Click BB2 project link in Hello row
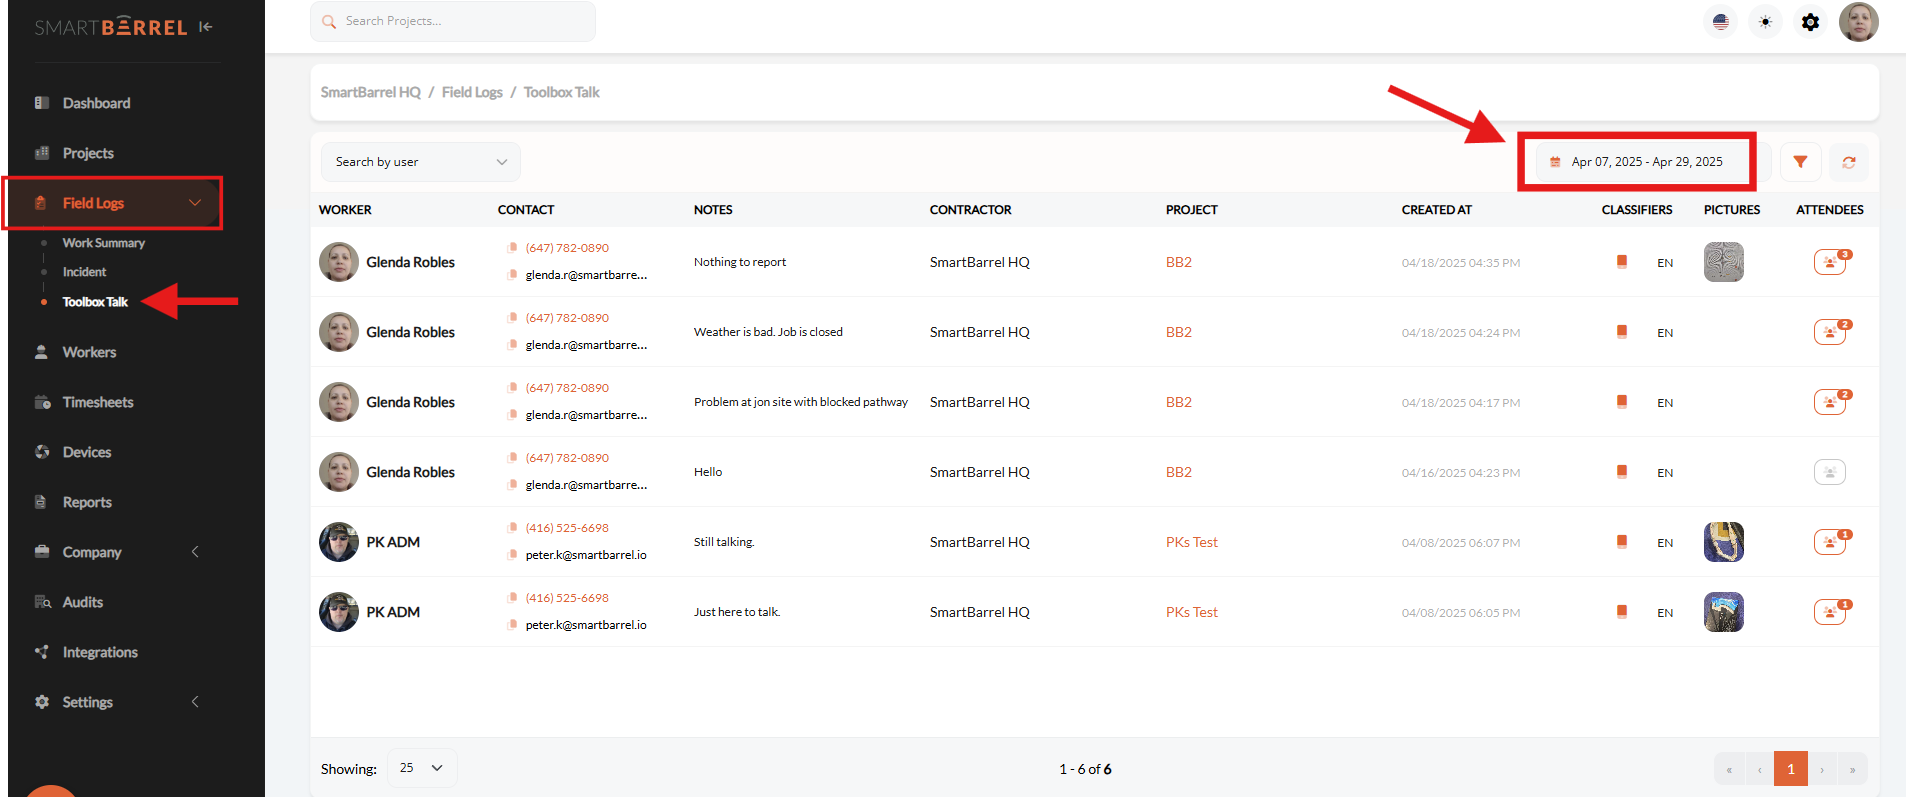Screen dimensions: 1906x797 pos(1179,472)
